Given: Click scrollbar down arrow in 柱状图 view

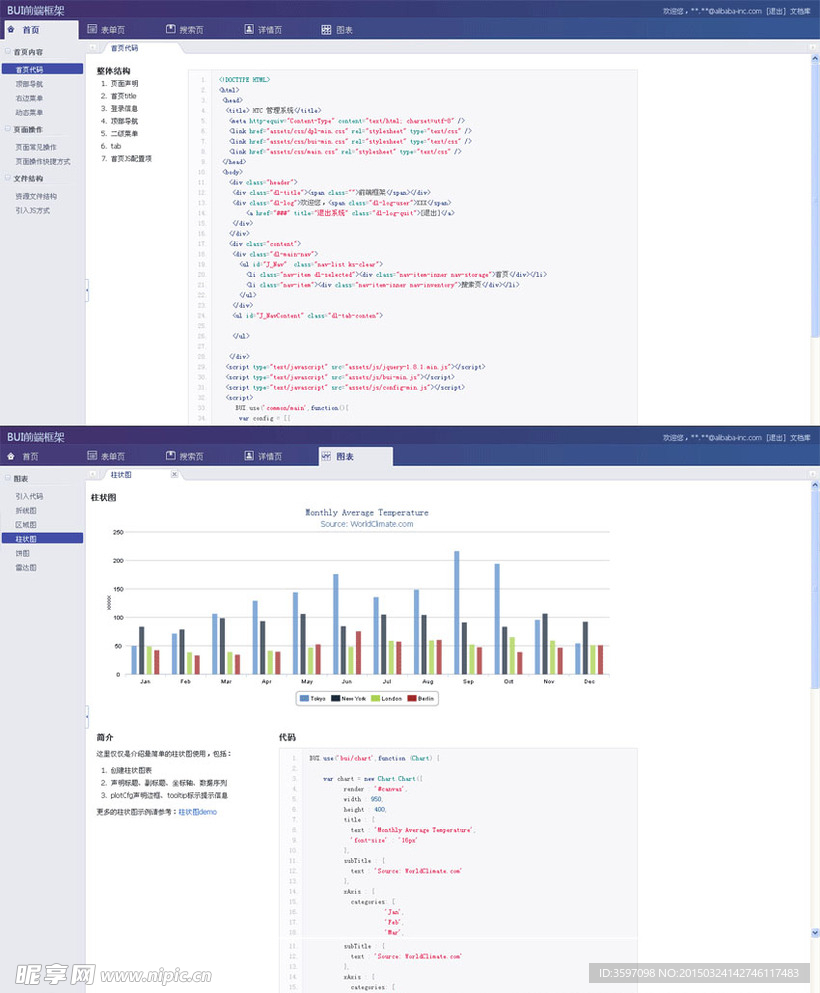Looking at the screenshot, I should (815, 933).
